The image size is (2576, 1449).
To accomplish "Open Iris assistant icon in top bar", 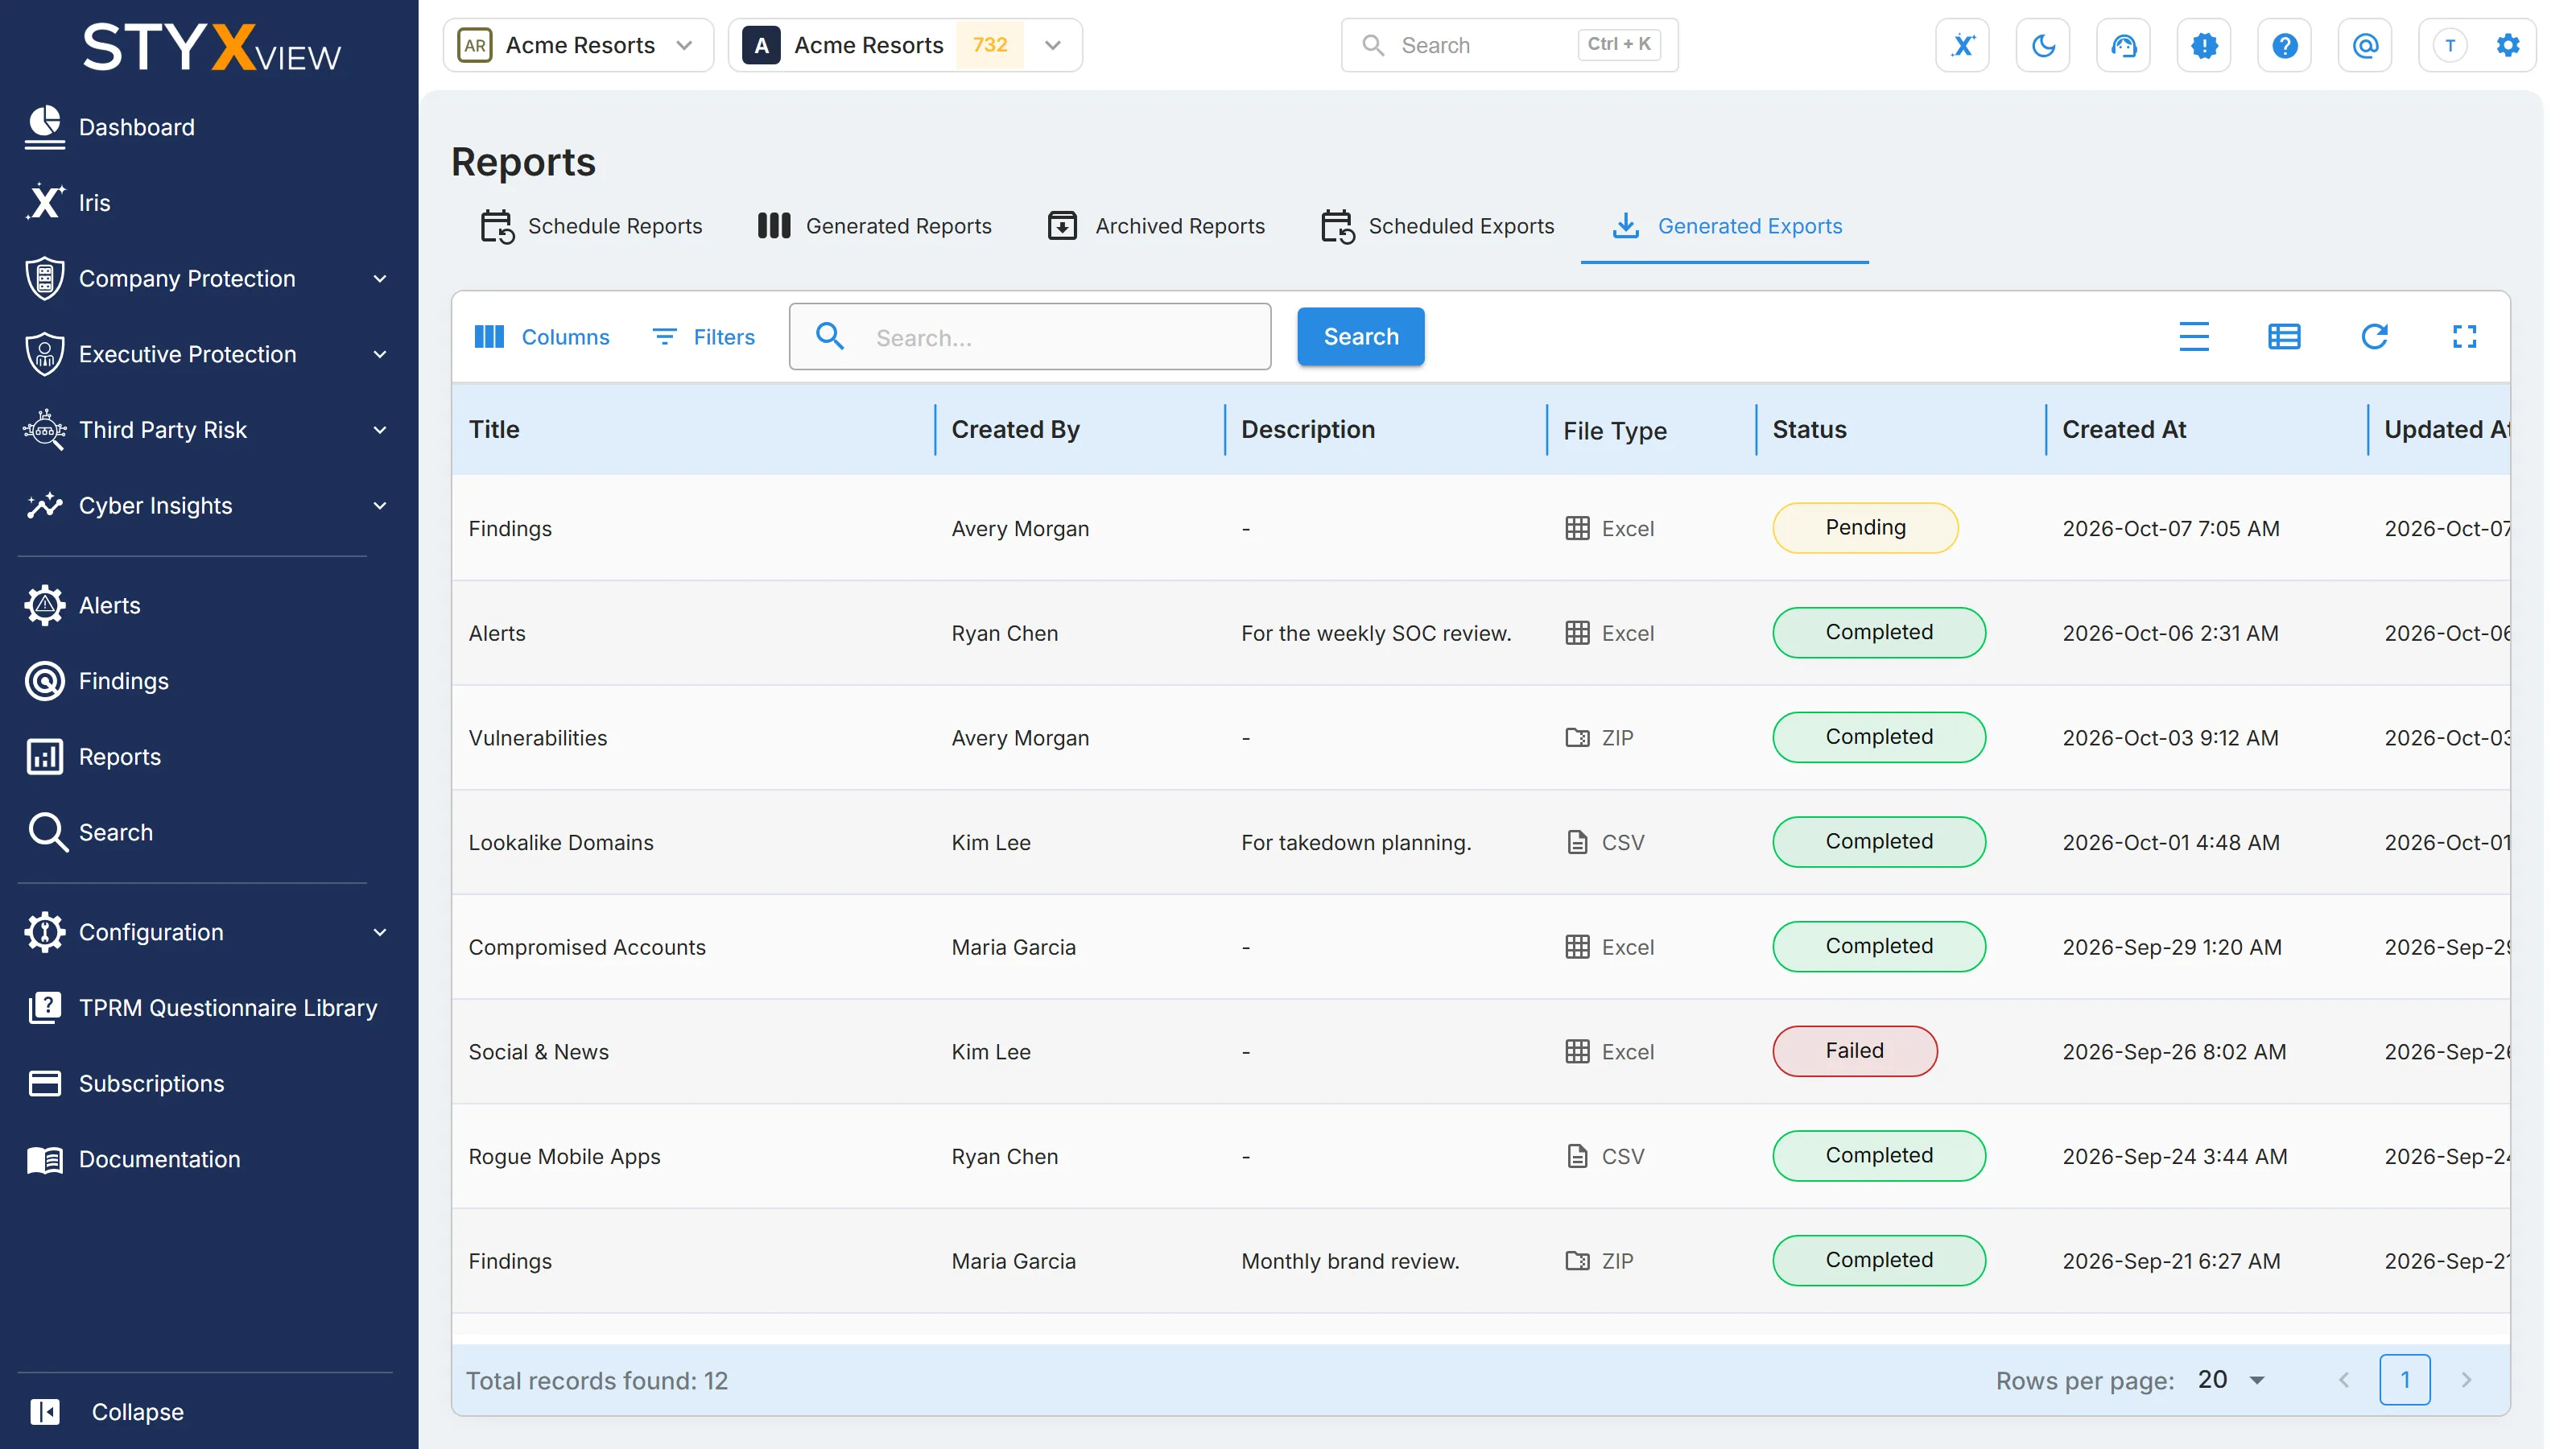I will pyautogui.click(x=1962, y=45).
